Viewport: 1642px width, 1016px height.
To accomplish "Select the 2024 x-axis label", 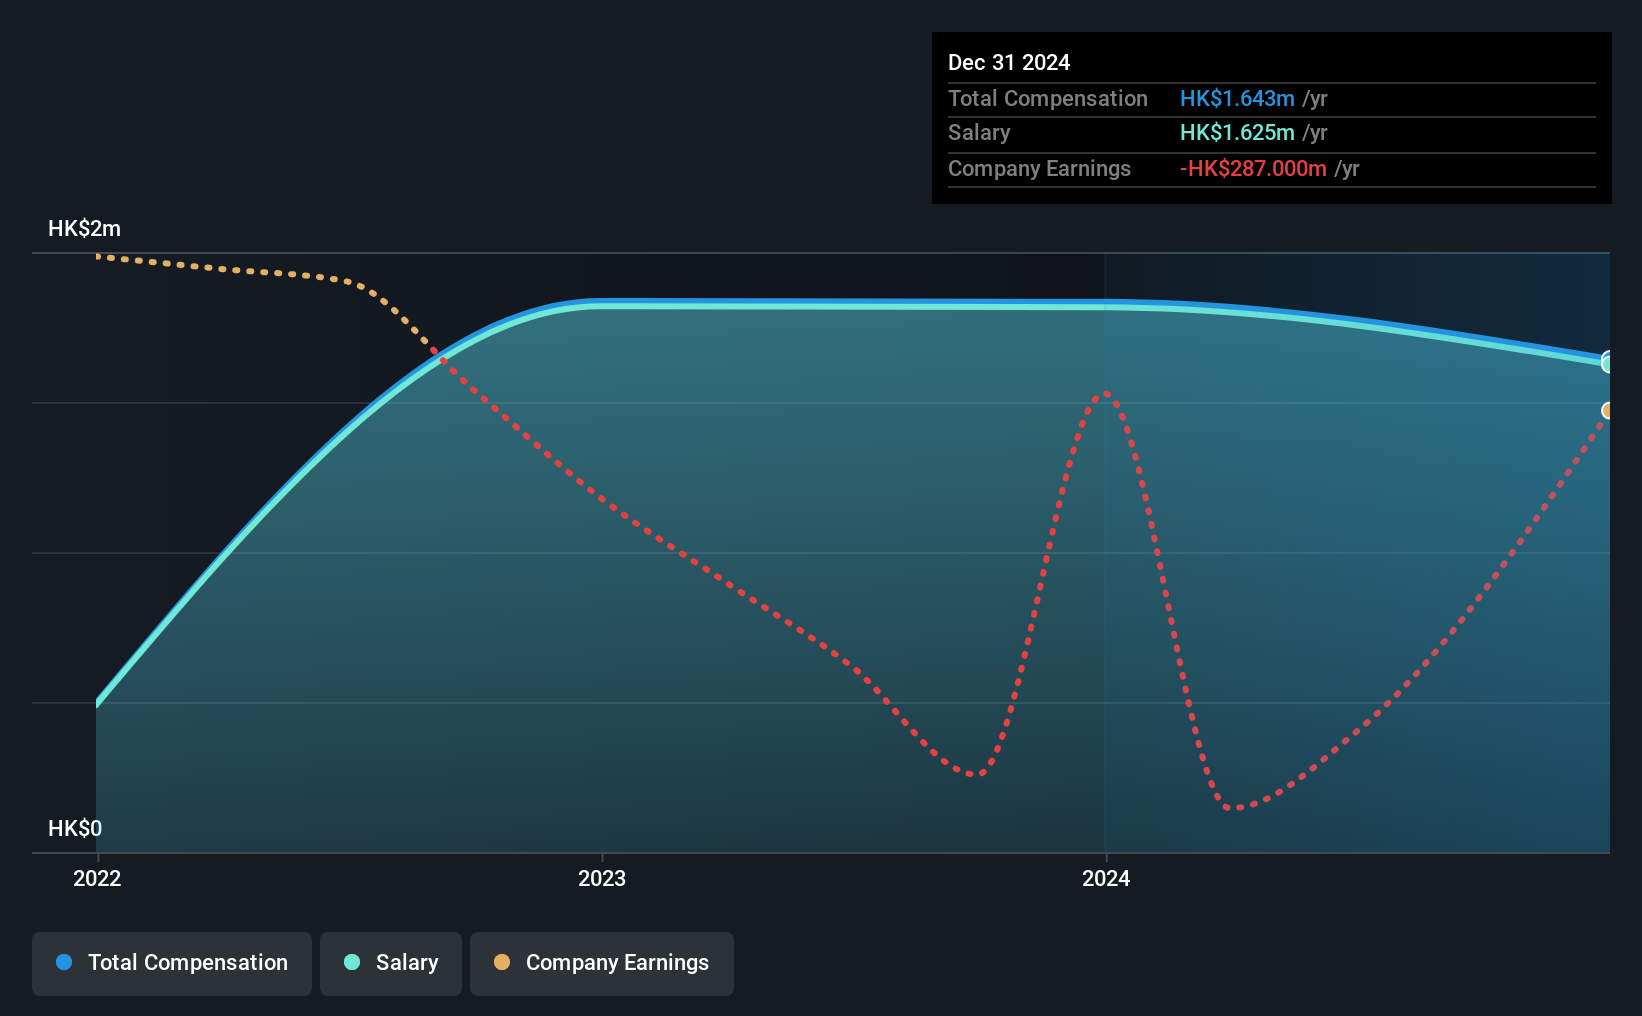I will coord(1106,878).
